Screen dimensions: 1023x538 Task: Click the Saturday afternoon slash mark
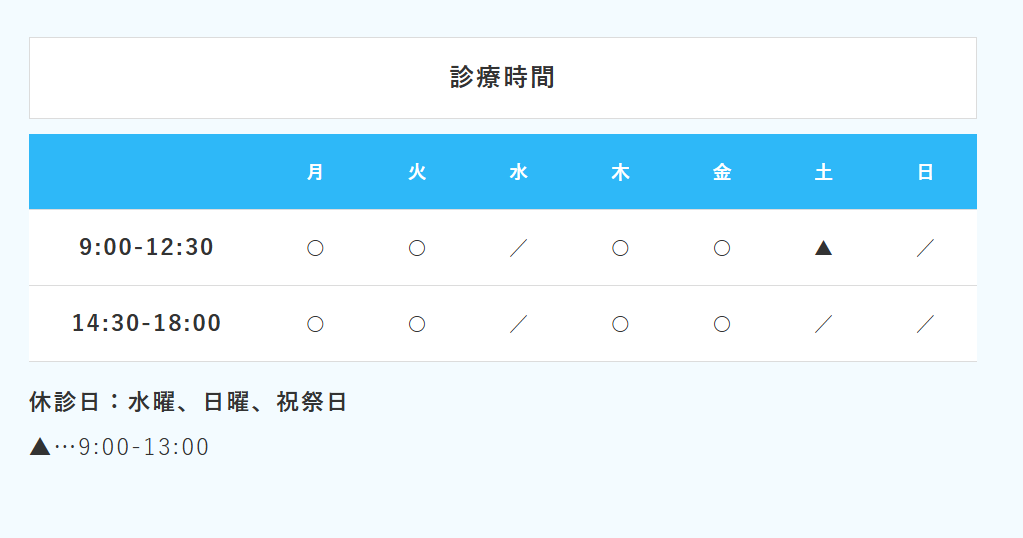click(823, 324)
